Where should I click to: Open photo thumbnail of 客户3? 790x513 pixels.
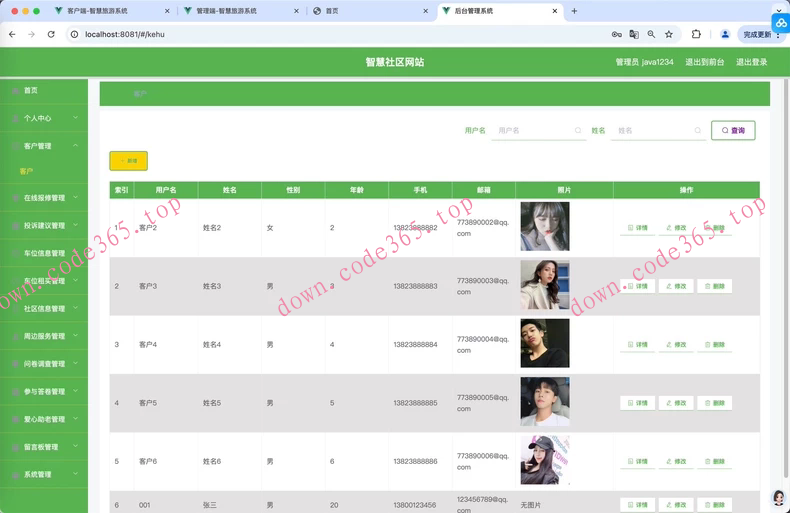[545, 285]
